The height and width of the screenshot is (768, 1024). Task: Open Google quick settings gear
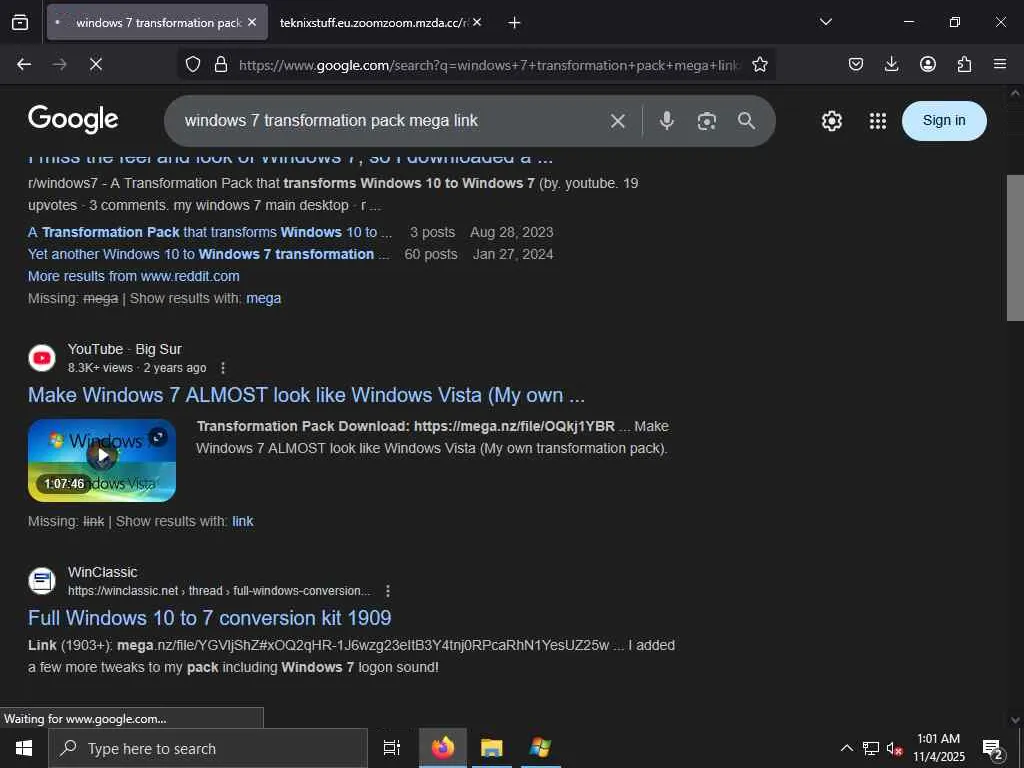(831, 121)
